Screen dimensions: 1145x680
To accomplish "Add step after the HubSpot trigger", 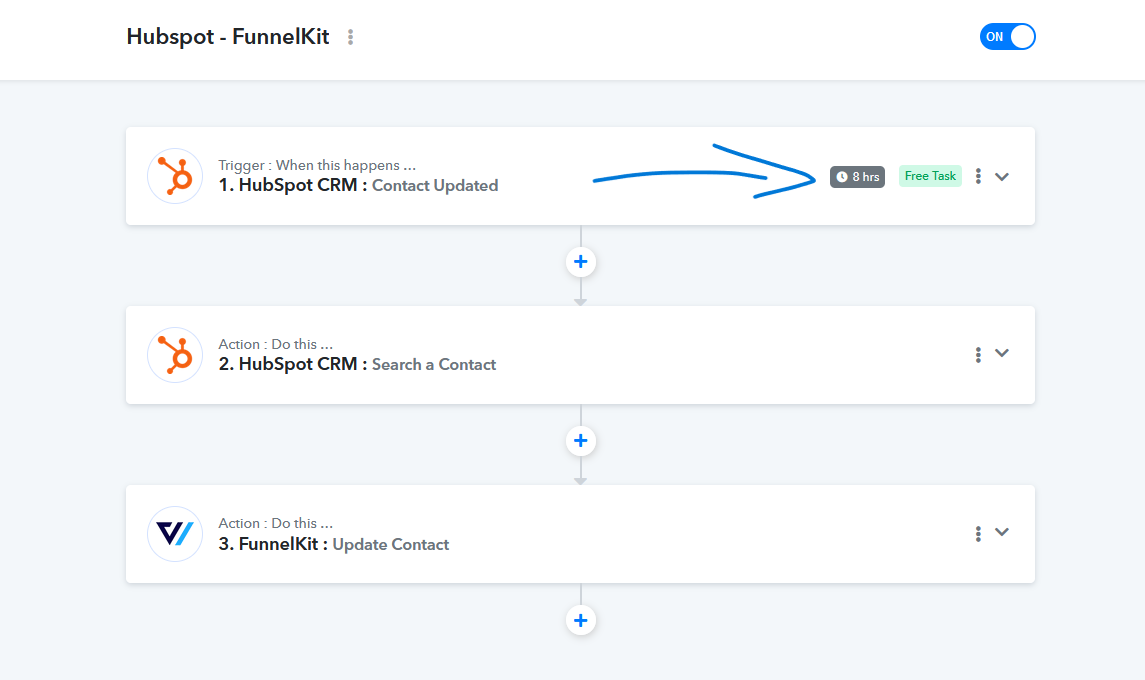I will coord(581,262).
